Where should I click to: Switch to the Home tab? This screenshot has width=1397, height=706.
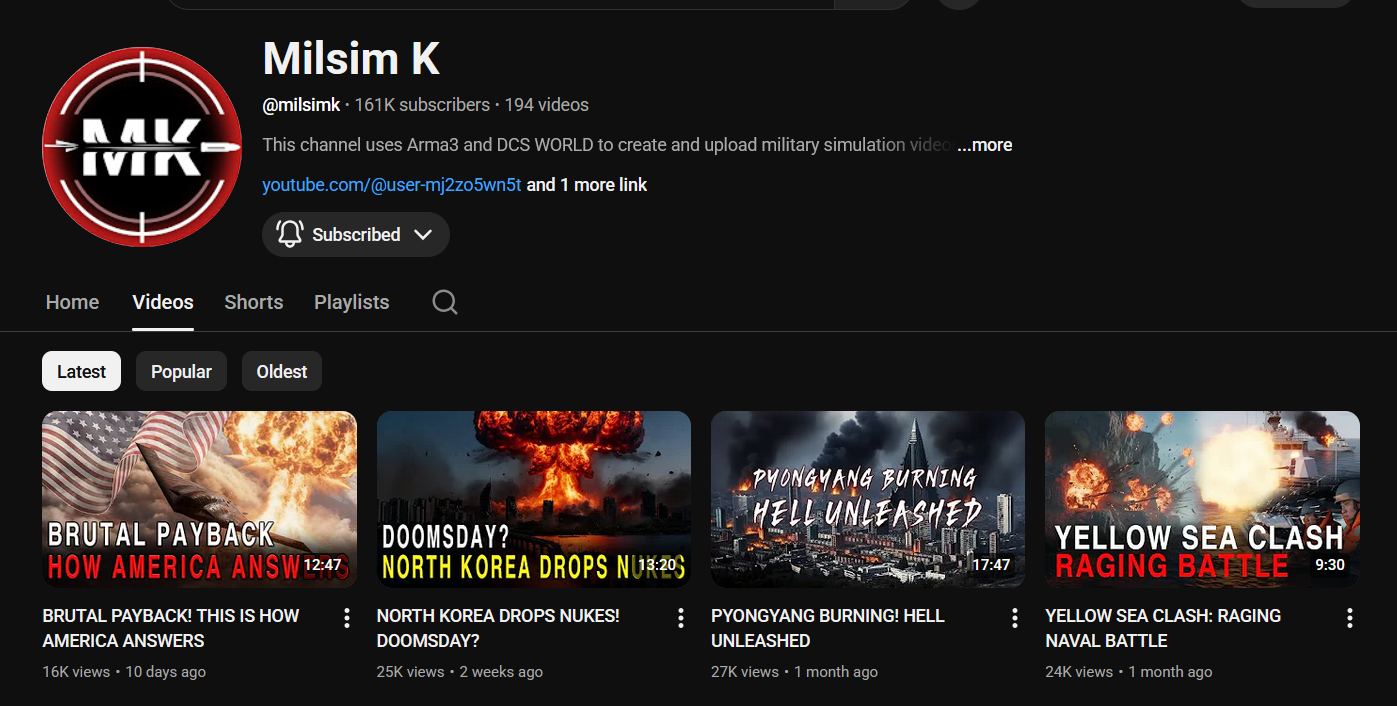pyautogui.click(x=72, y=302)
